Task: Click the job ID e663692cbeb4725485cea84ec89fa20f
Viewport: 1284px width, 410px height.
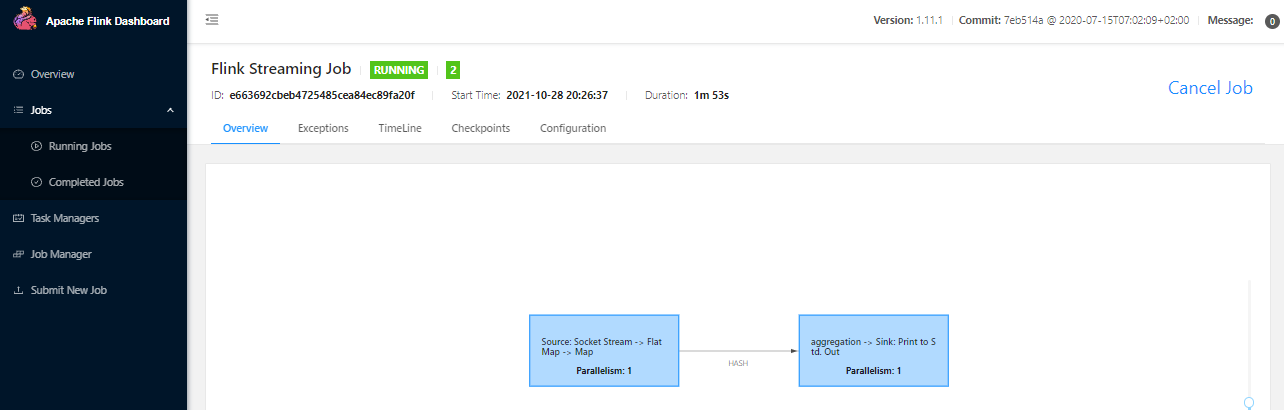Action: 322,95
